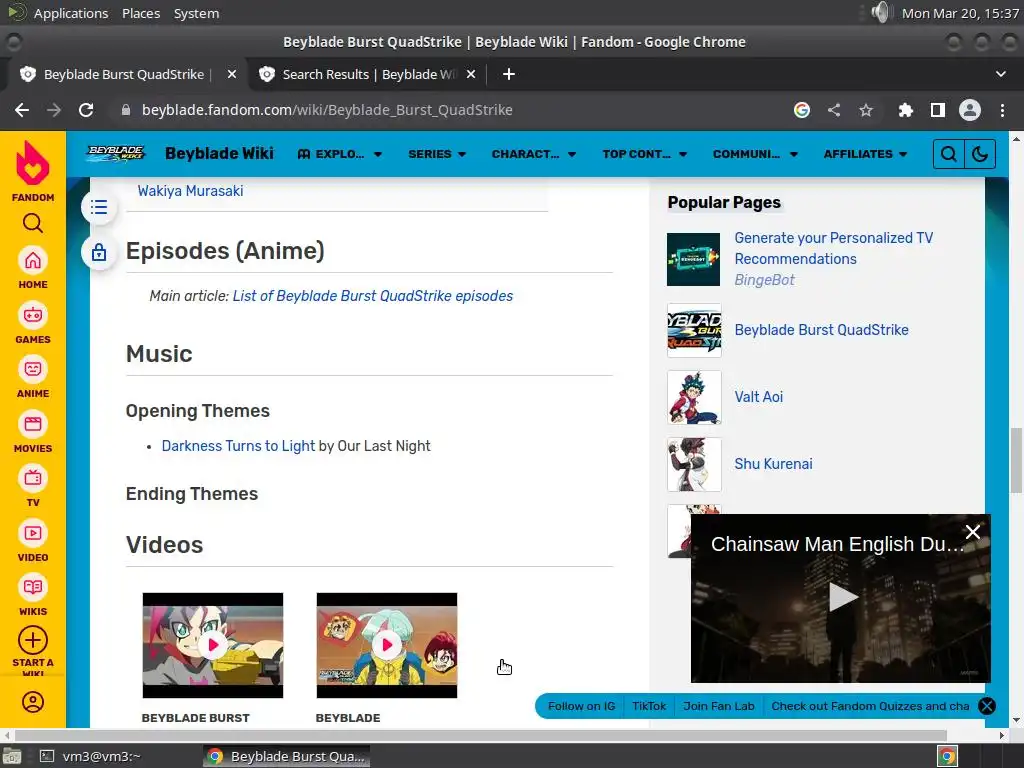1024x768 pixels.
Task: Go back with browser back arrow
Action: 22,110
